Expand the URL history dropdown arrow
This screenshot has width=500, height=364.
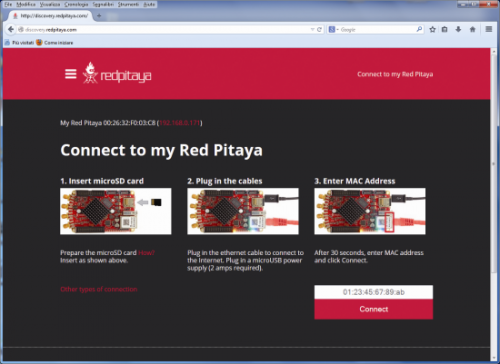pos(312,30)
